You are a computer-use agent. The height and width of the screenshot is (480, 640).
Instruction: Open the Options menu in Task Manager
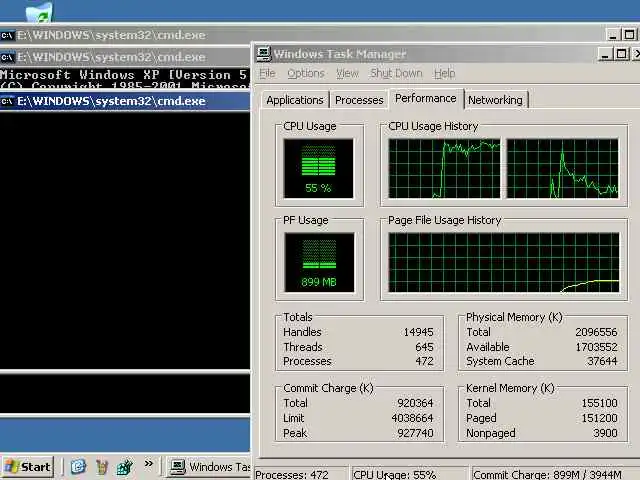pos(306,73)
